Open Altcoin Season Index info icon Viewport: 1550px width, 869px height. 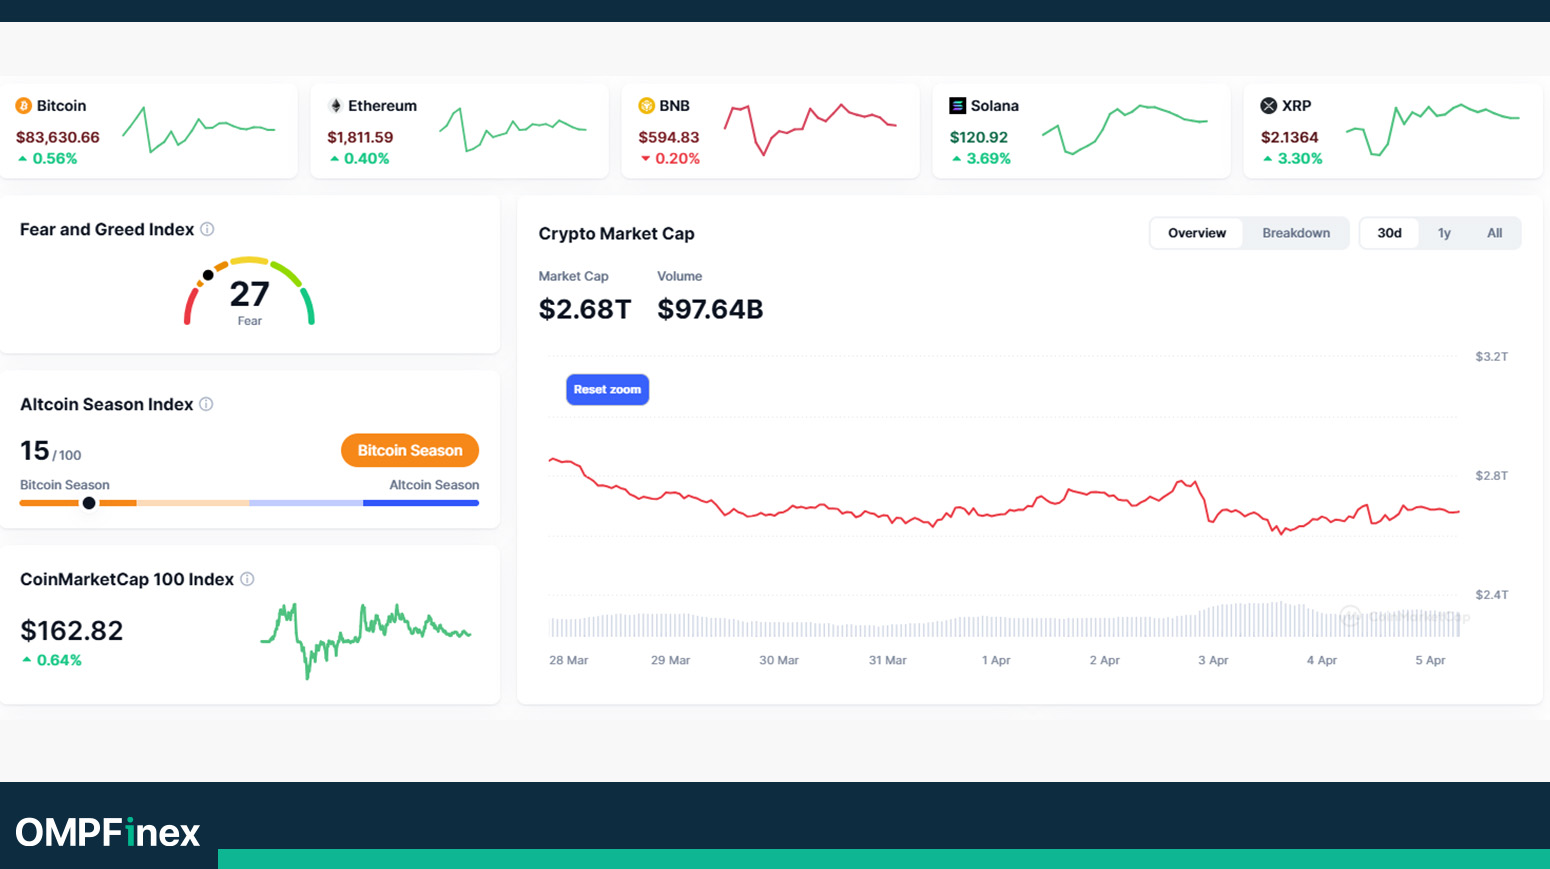tap(206, 404)
